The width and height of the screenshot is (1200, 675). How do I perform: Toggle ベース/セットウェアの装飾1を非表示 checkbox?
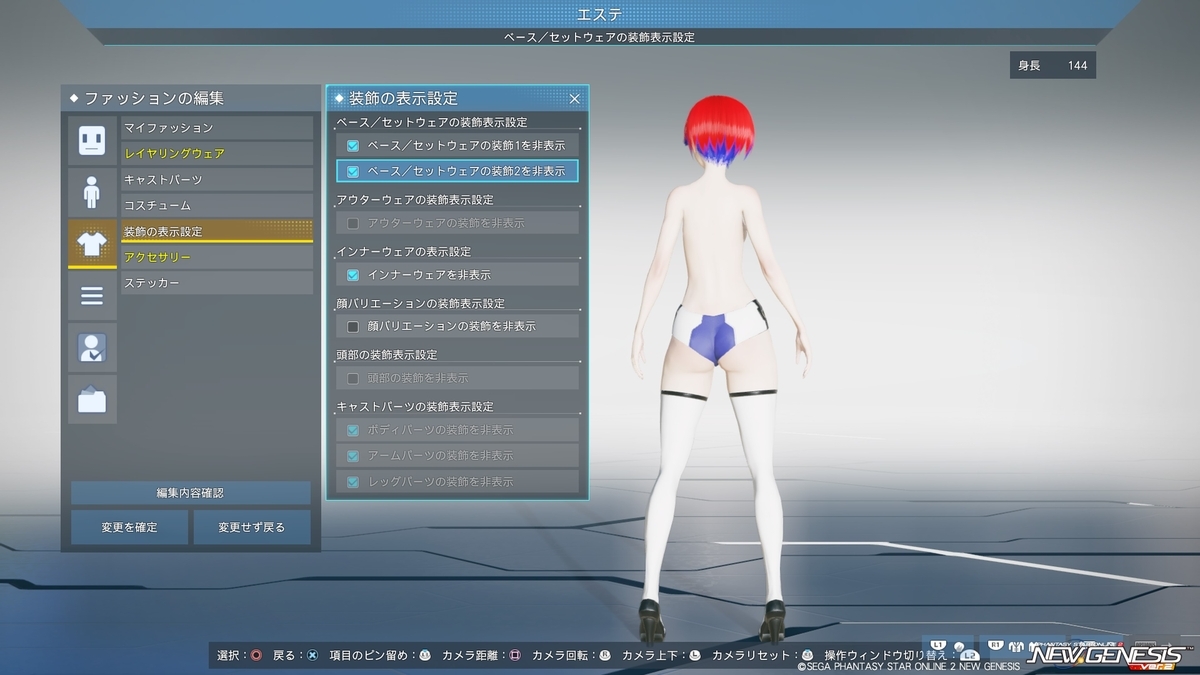pyautogui.click(x=353, y=145)
